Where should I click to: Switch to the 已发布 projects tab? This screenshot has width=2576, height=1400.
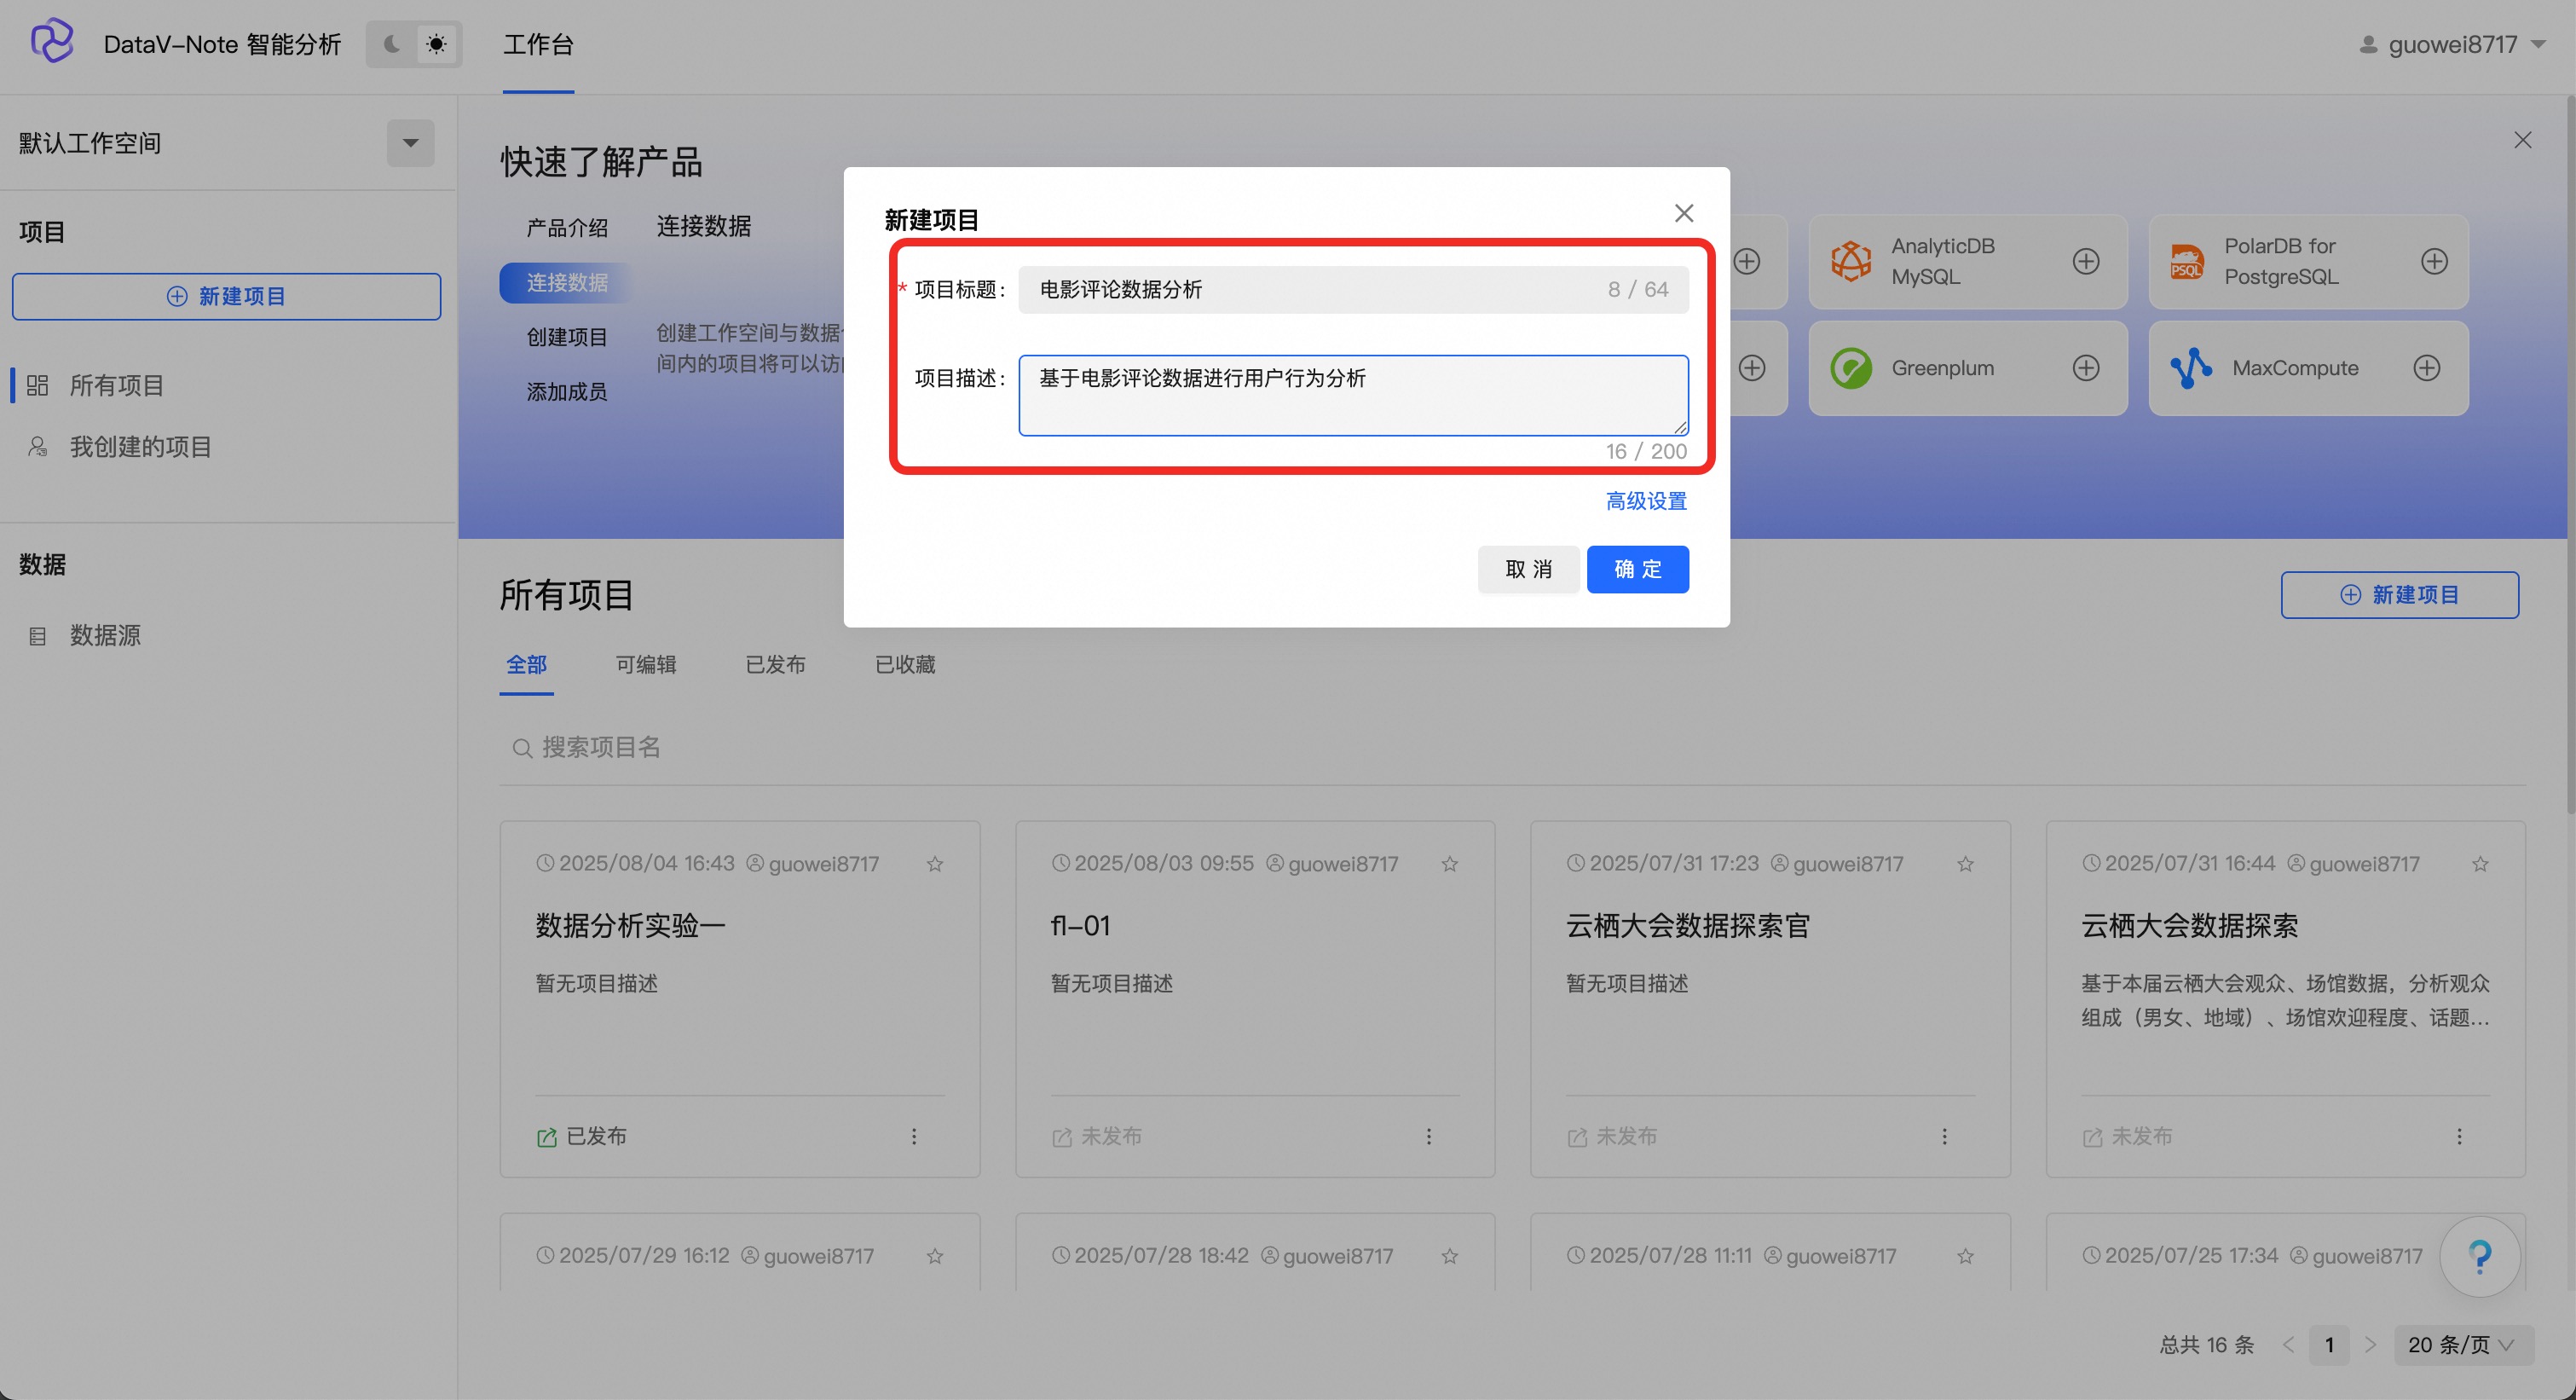coord(775,664)
